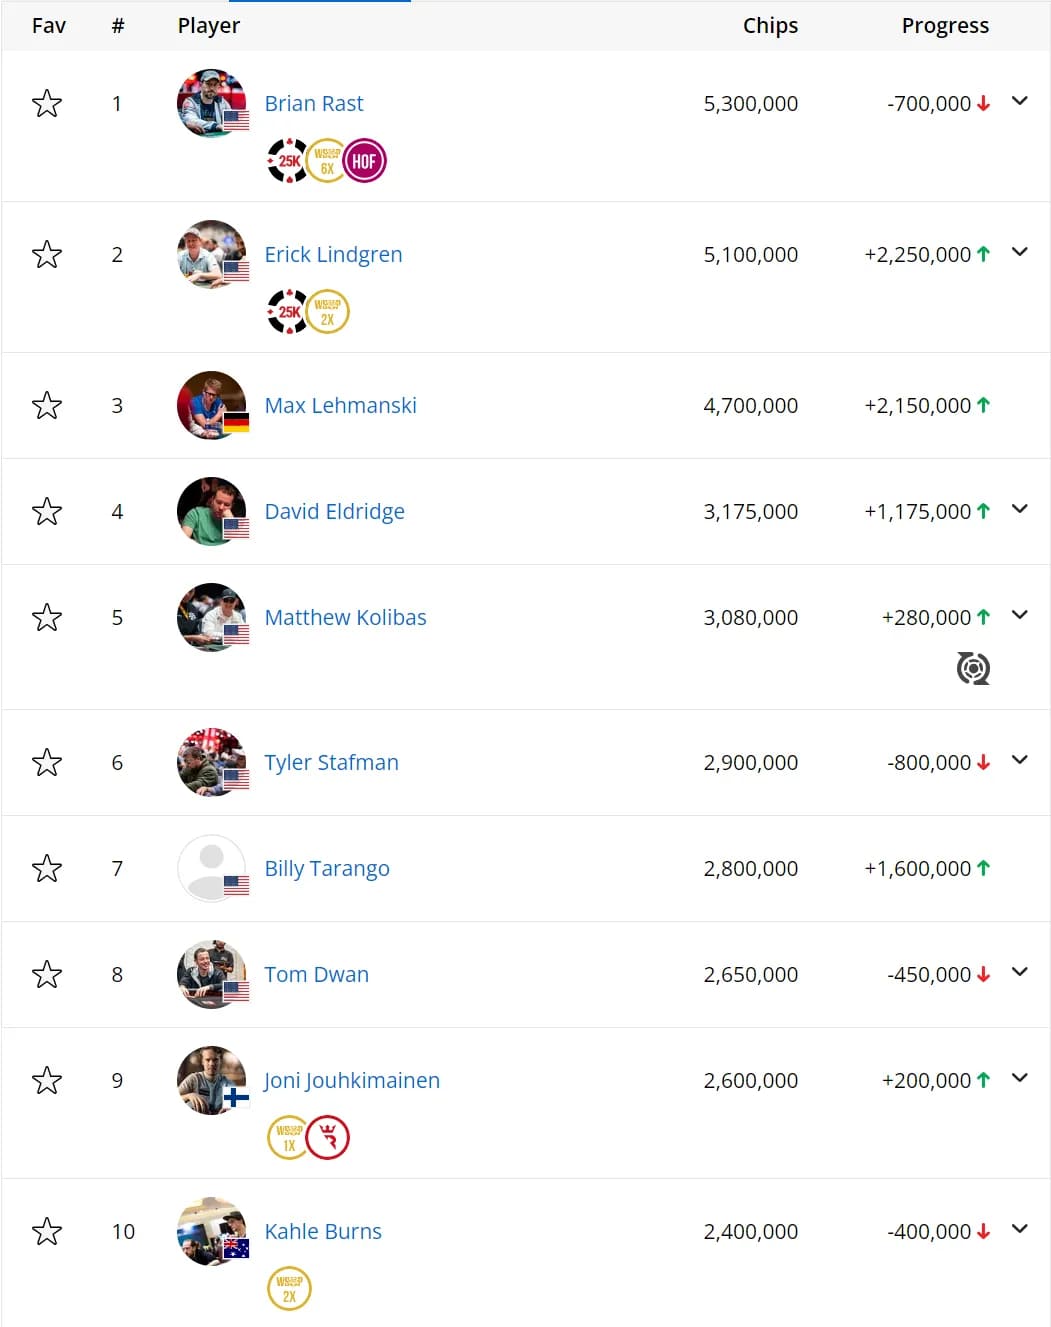
Task: Open Tyler Stafman's player profile link
Action: click(331, 762)
